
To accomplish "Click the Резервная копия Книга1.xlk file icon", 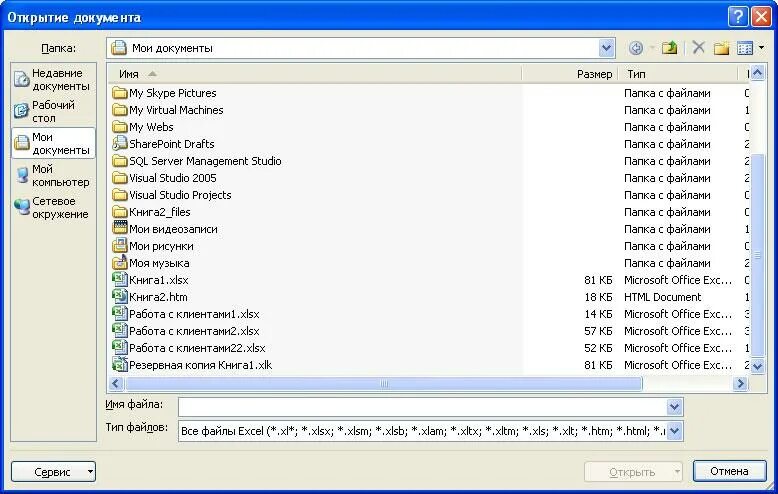I will tap(120, 365).
